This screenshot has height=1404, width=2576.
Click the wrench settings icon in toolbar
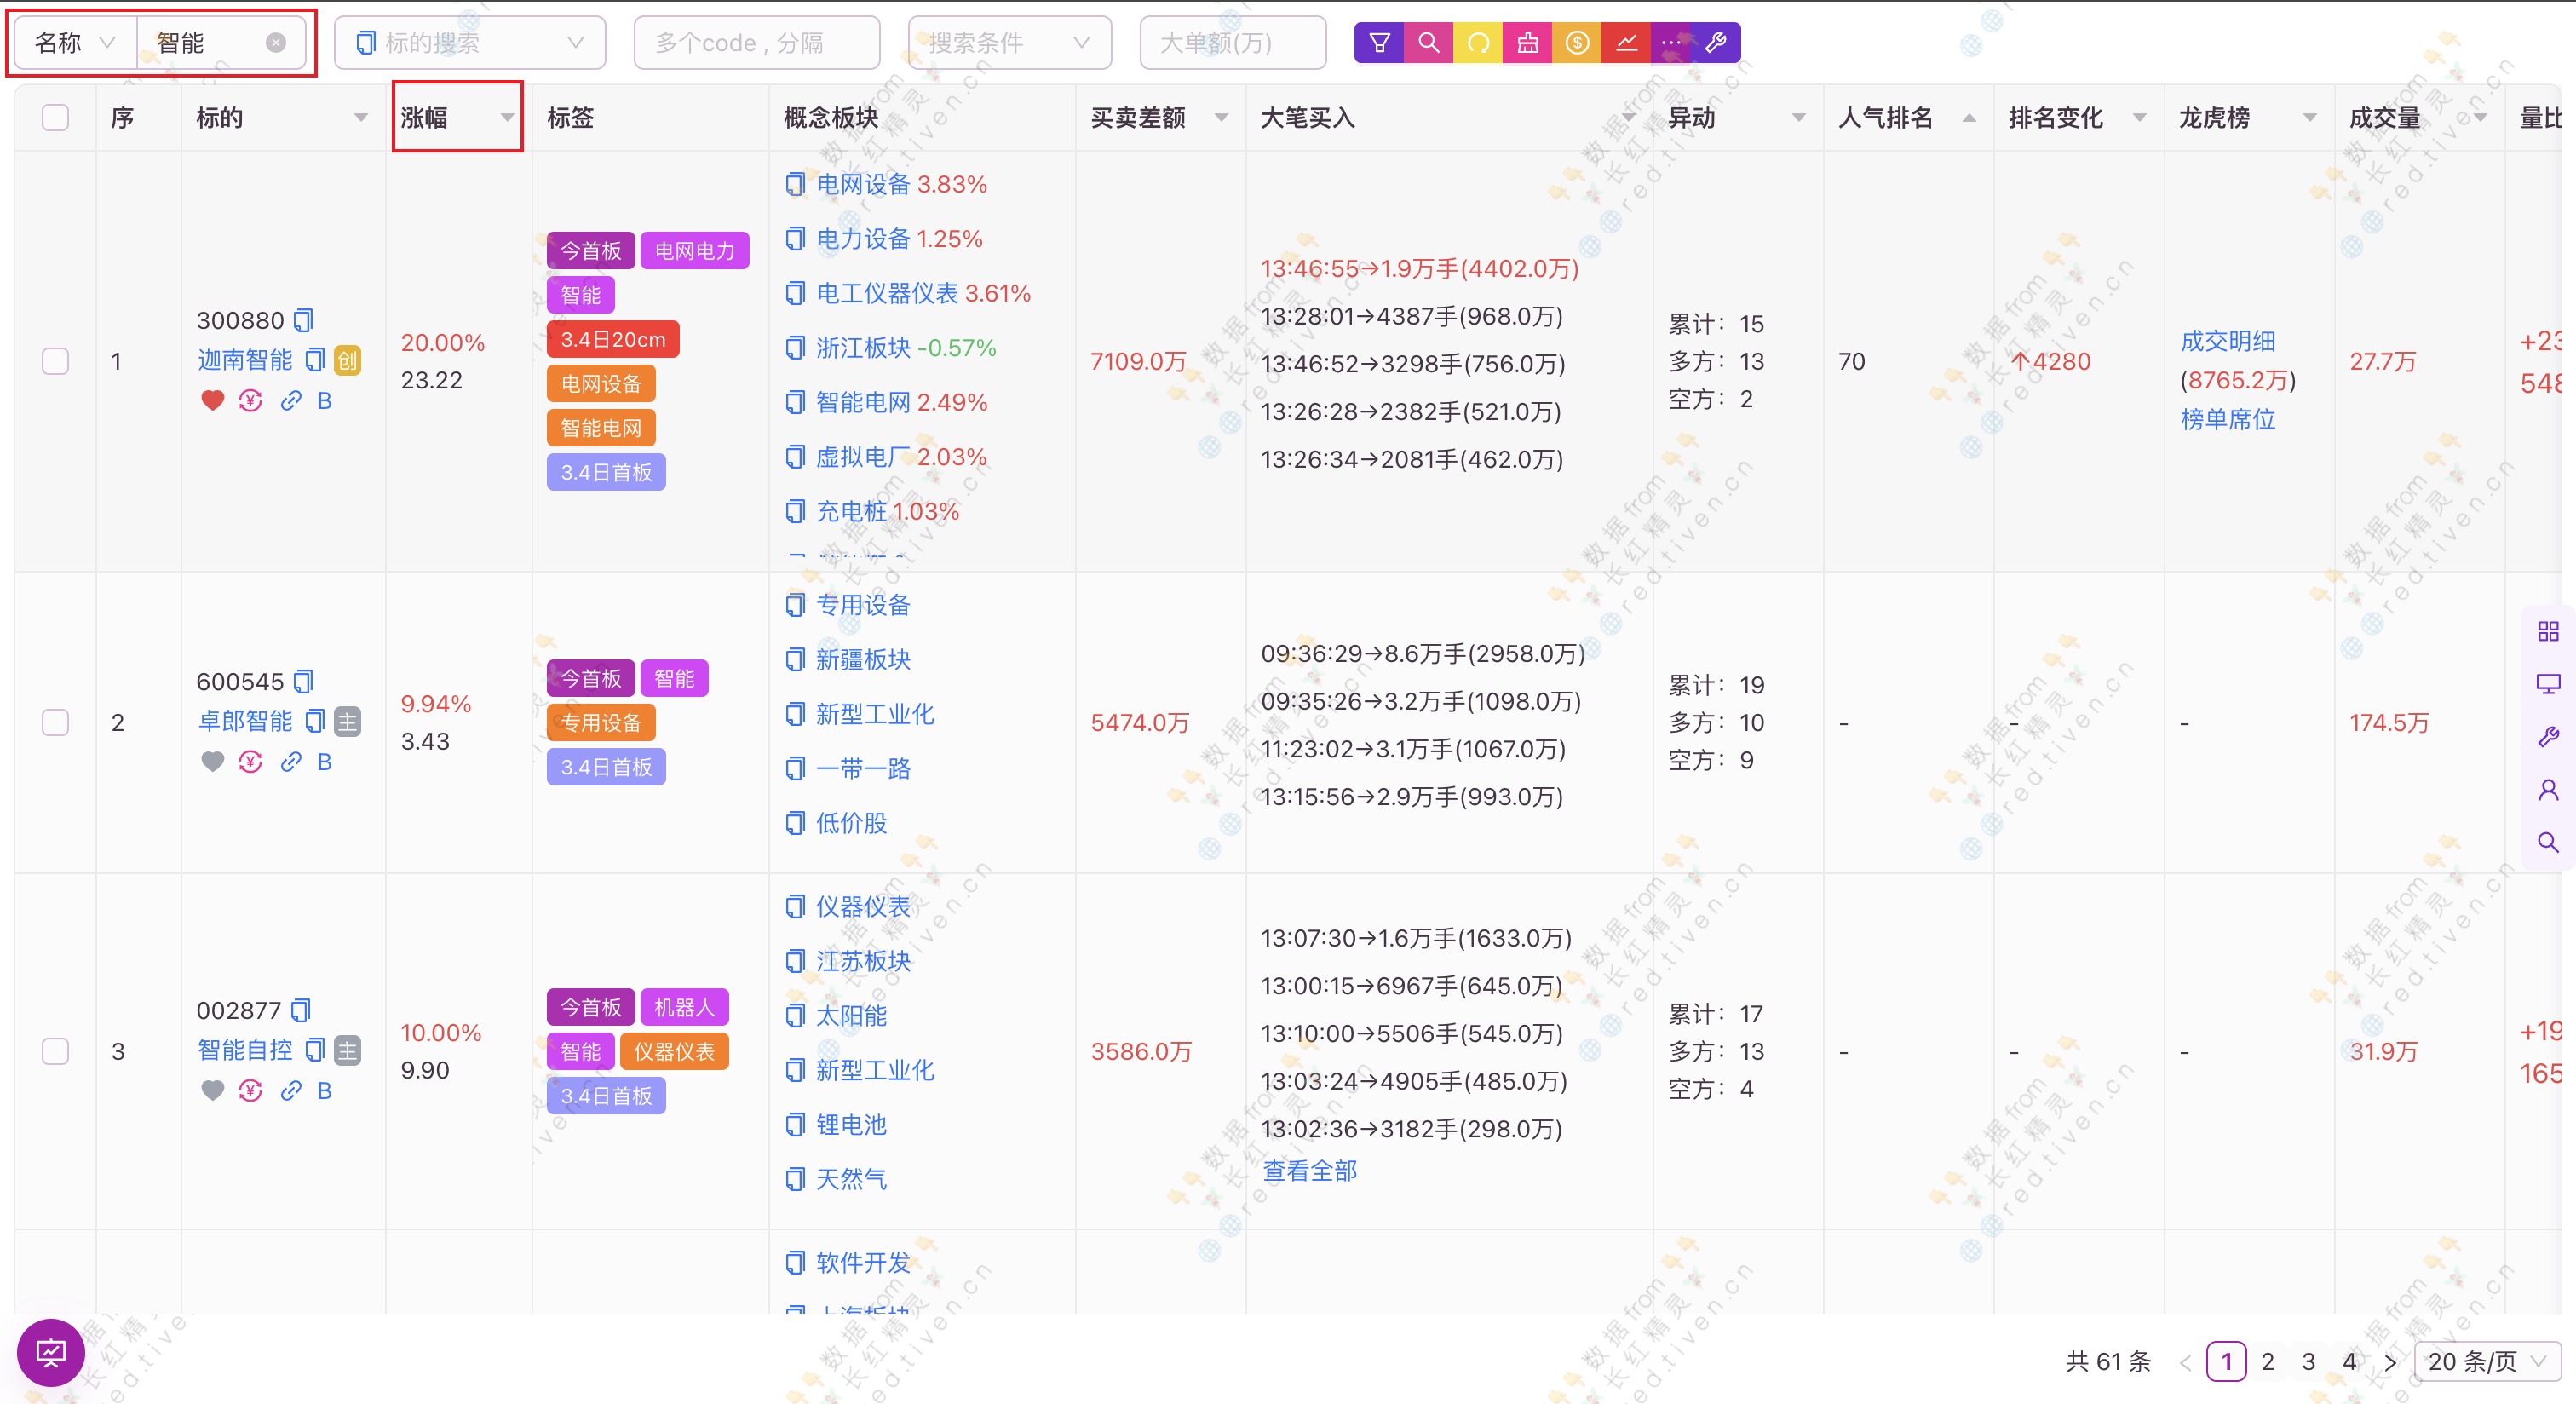coord(1716,43)
